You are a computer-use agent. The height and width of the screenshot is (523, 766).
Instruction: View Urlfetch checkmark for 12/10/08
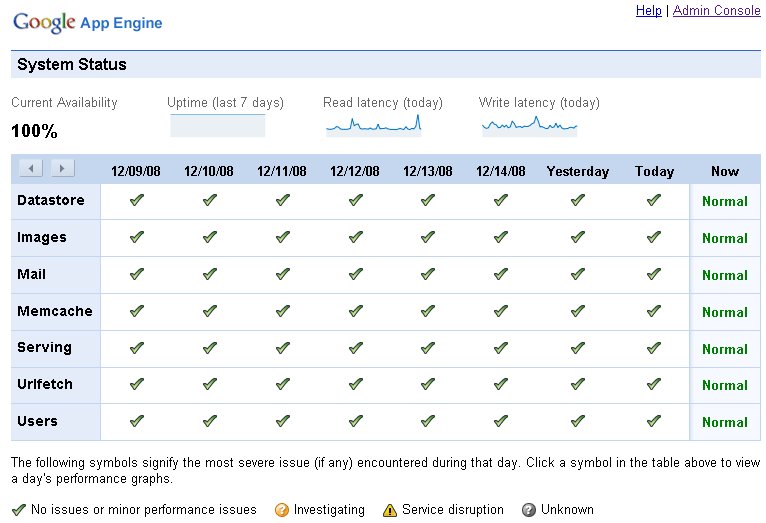click(209, 384)
